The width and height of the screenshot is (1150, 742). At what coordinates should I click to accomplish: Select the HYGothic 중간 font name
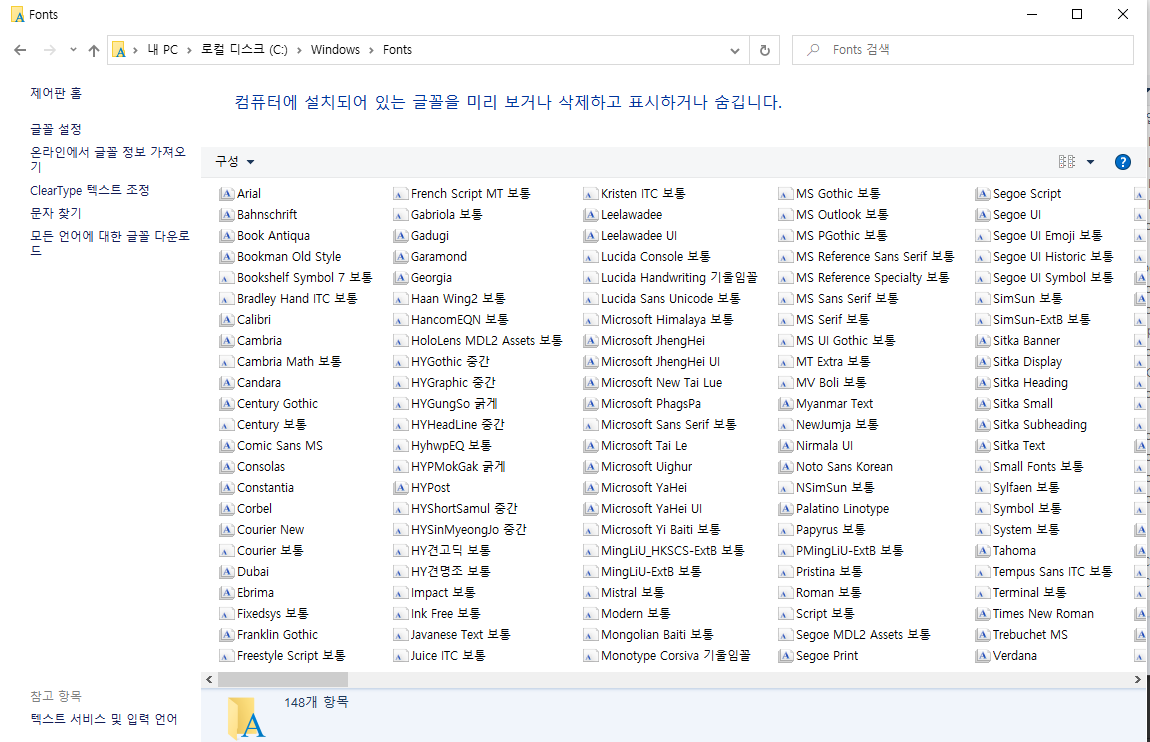pos(450,361)
